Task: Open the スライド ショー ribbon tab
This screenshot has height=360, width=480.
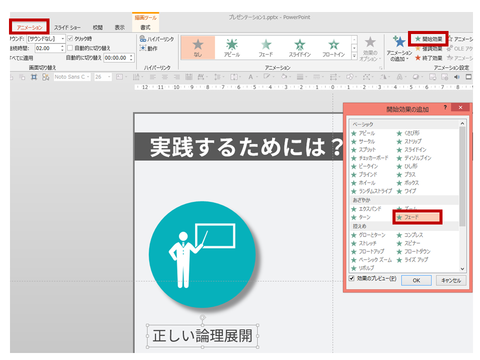Action: pyautogui.click(x=67, y=27)
